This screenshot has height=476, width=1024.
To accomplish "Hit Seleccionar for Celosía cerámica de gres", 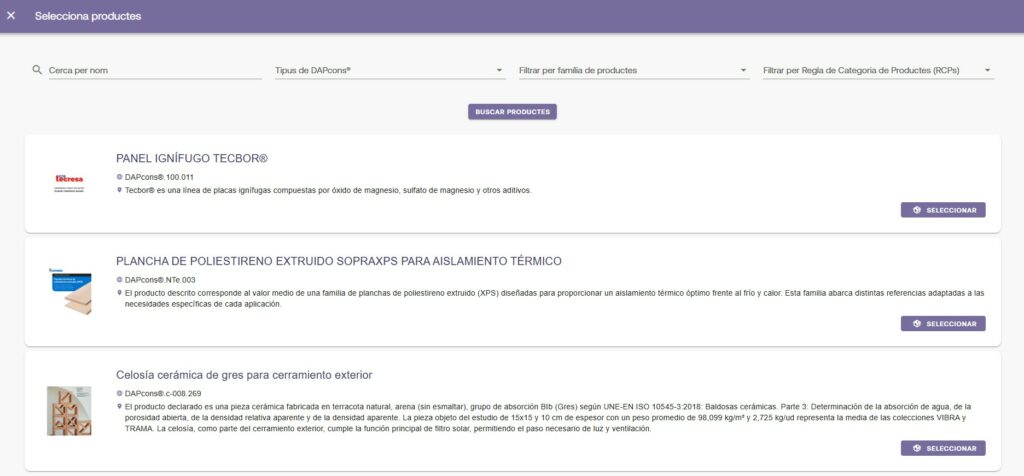I will [943, 448].
